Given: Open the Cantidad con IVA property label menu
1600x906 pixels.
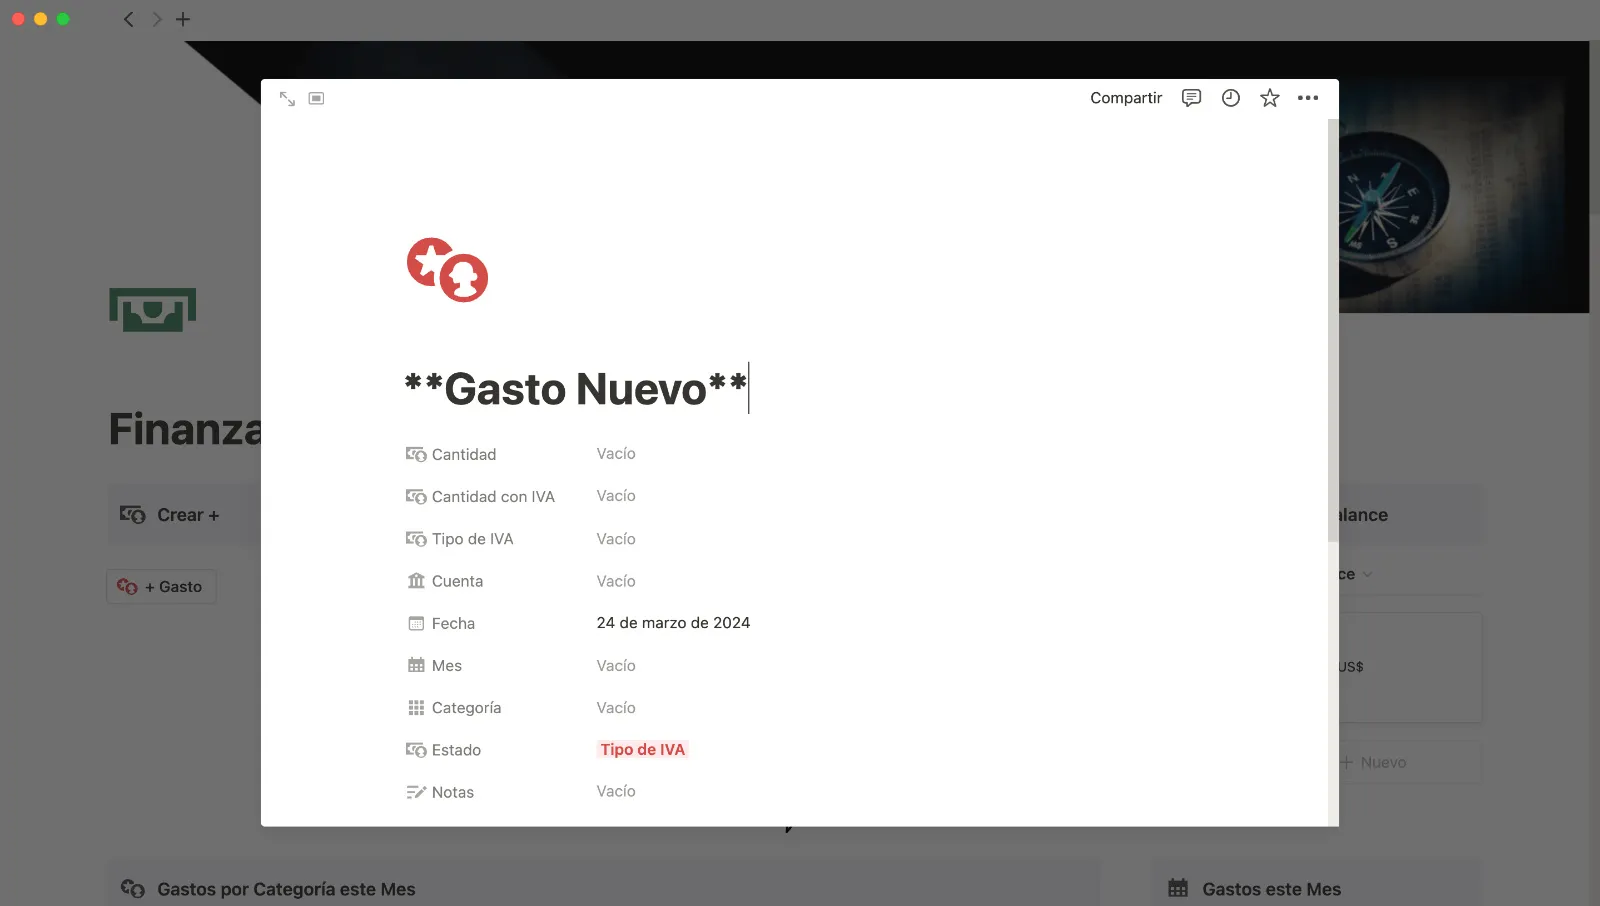Looking at the screenshot, I should click(x=493, y=497).
